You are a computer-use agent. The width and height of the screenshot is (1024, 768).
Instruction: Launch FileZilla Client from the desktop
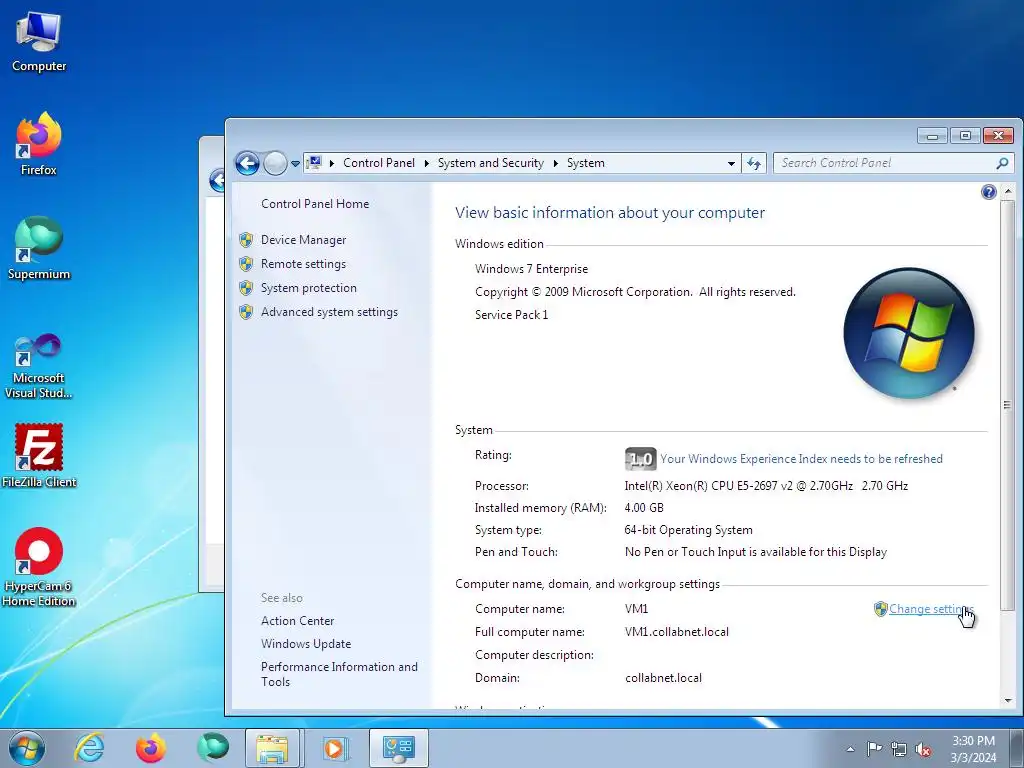[39, 456]
